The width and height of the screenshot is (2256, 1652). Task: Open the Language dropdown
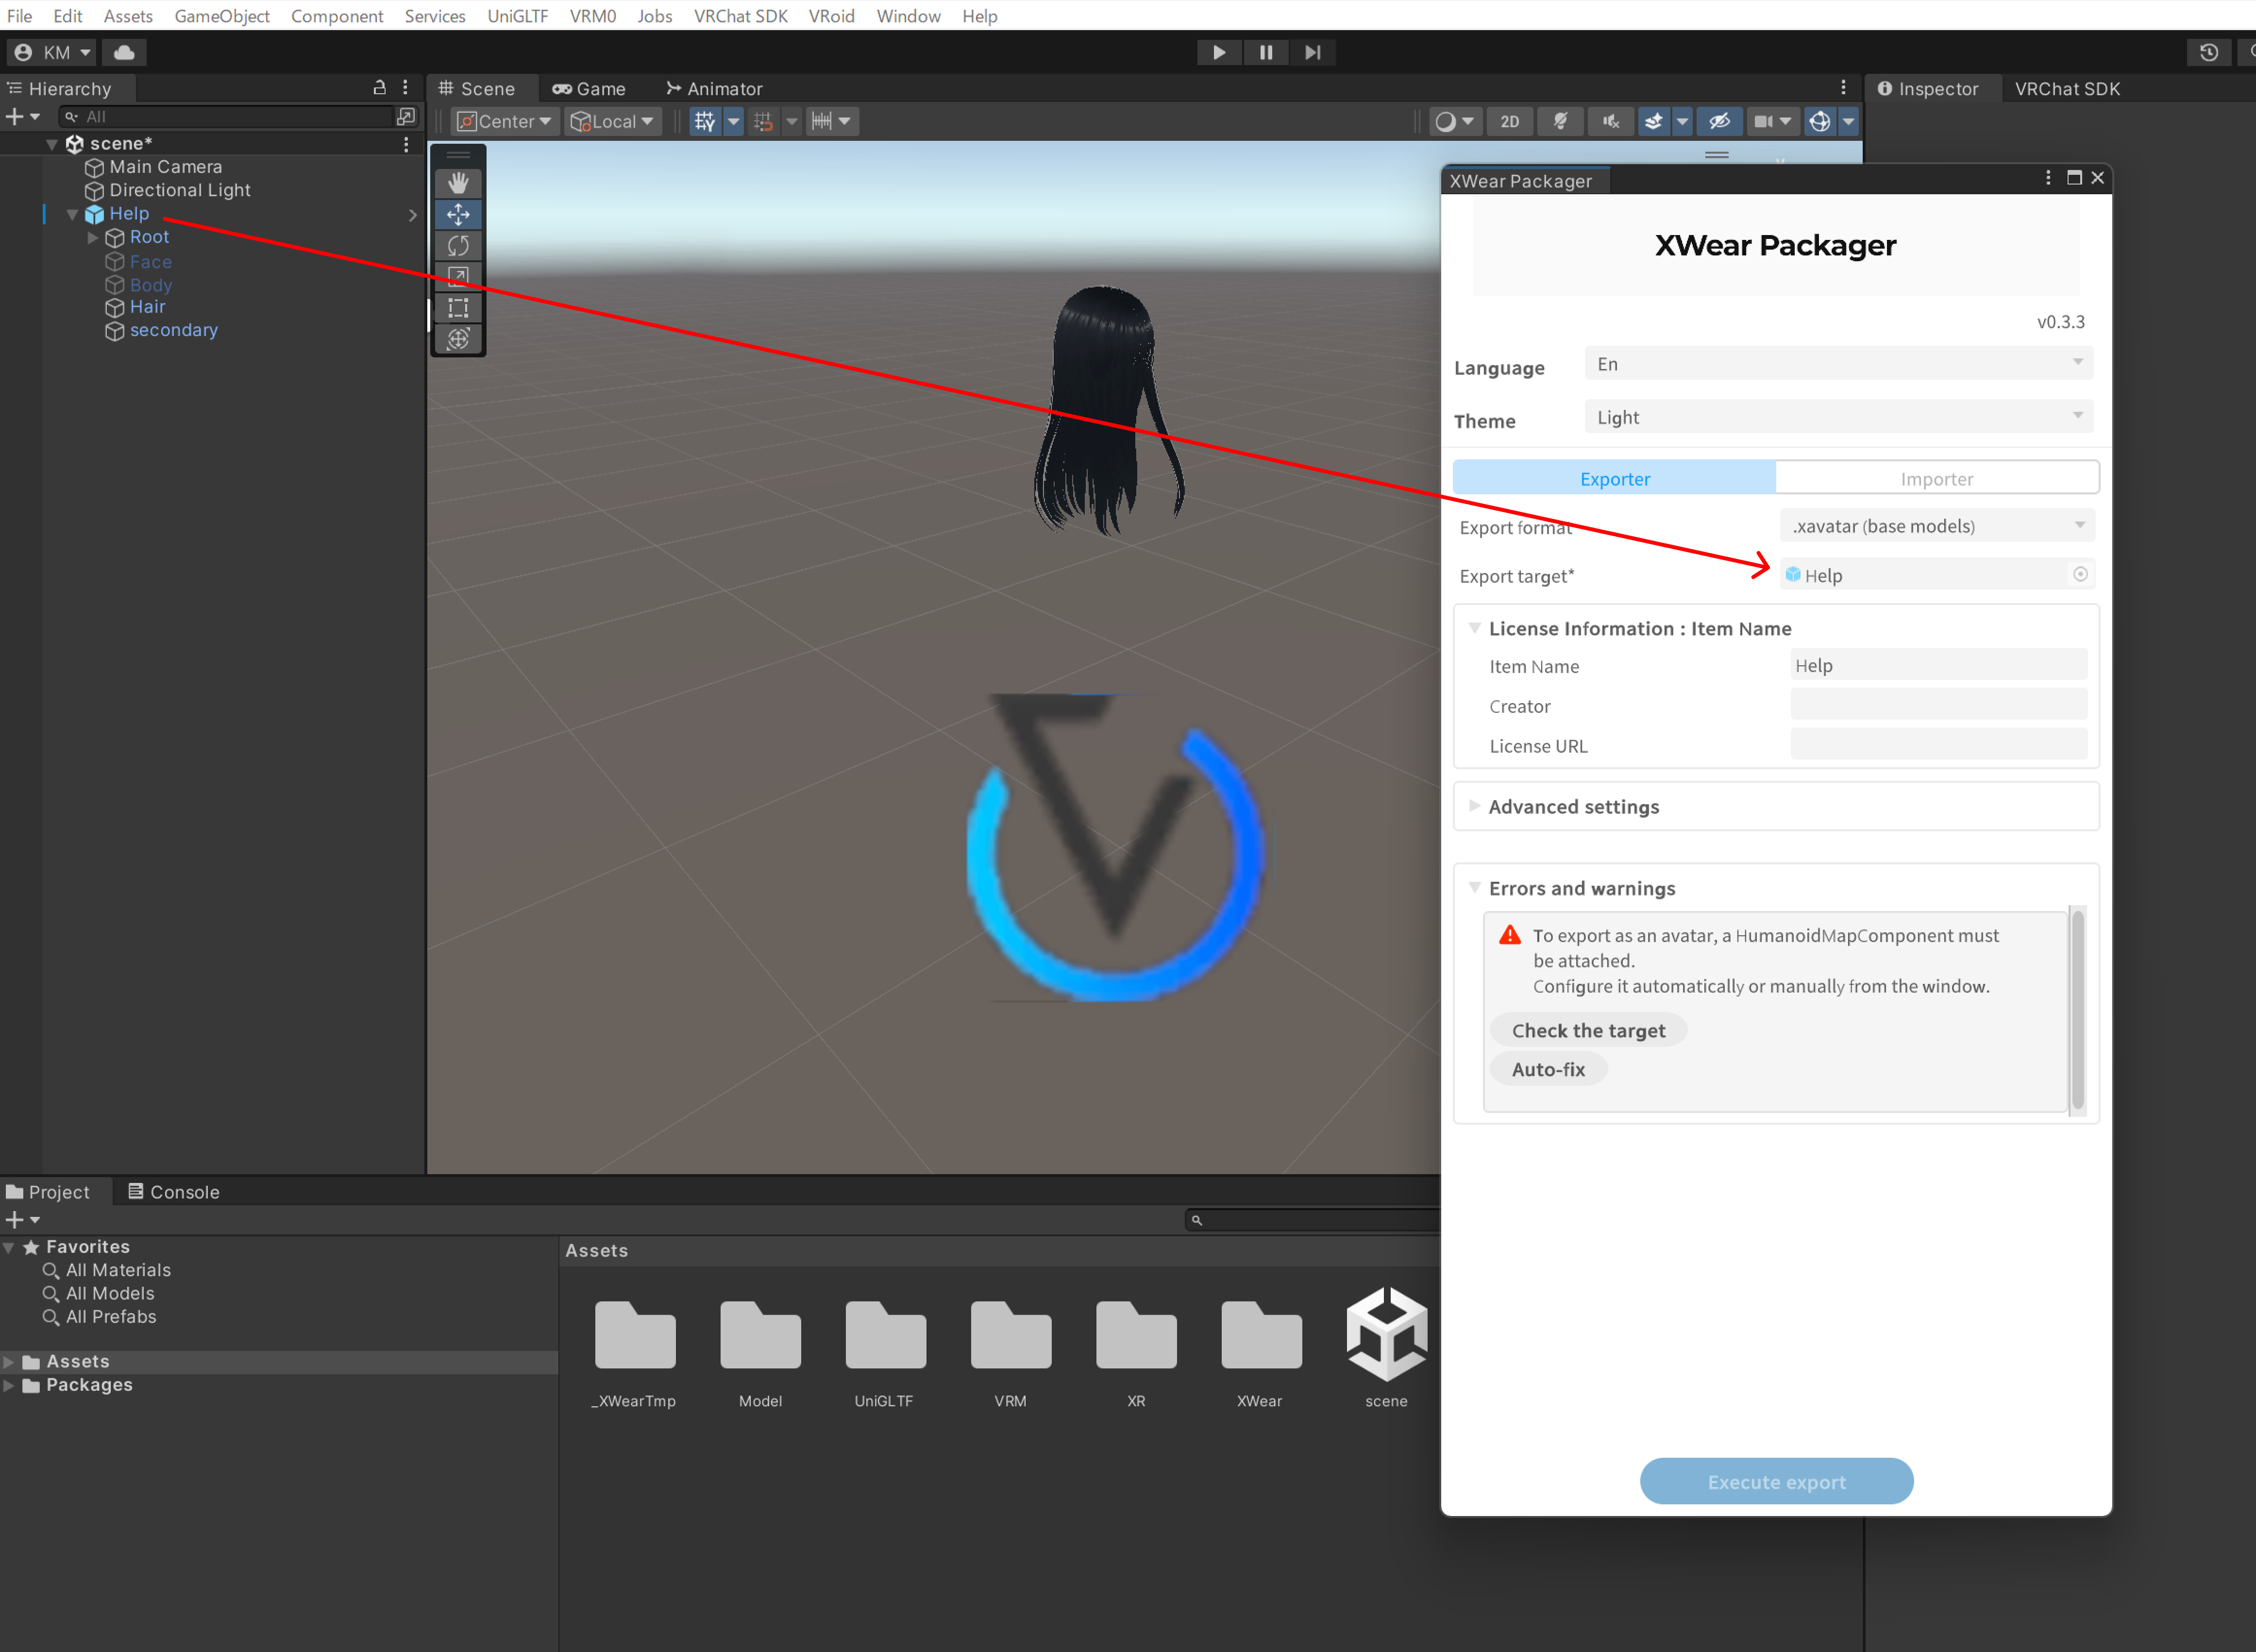(1838, 364)
